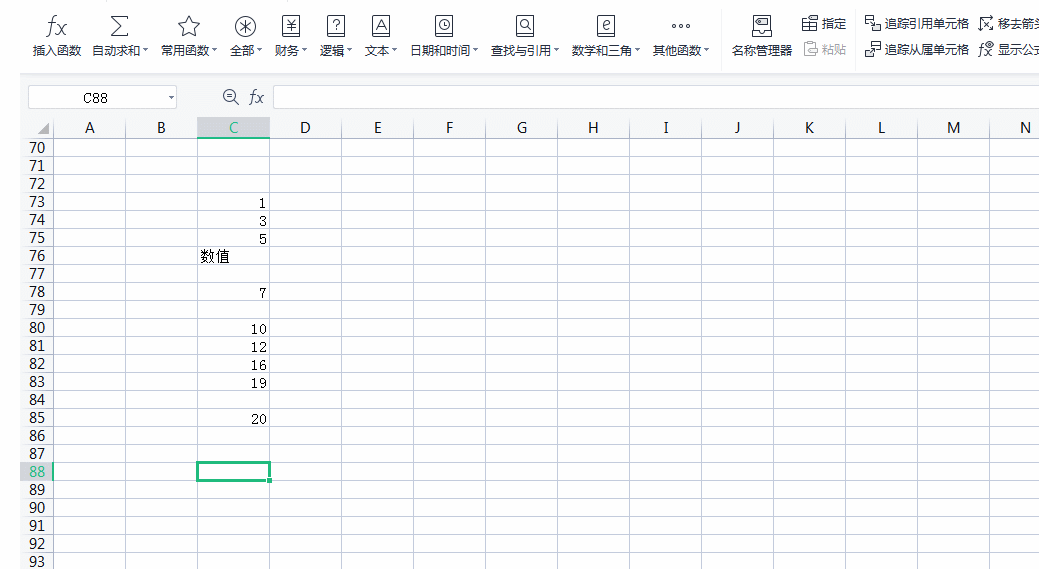Click cell C82 containing 16
1039x569 pixels.
tap(233, 364)
